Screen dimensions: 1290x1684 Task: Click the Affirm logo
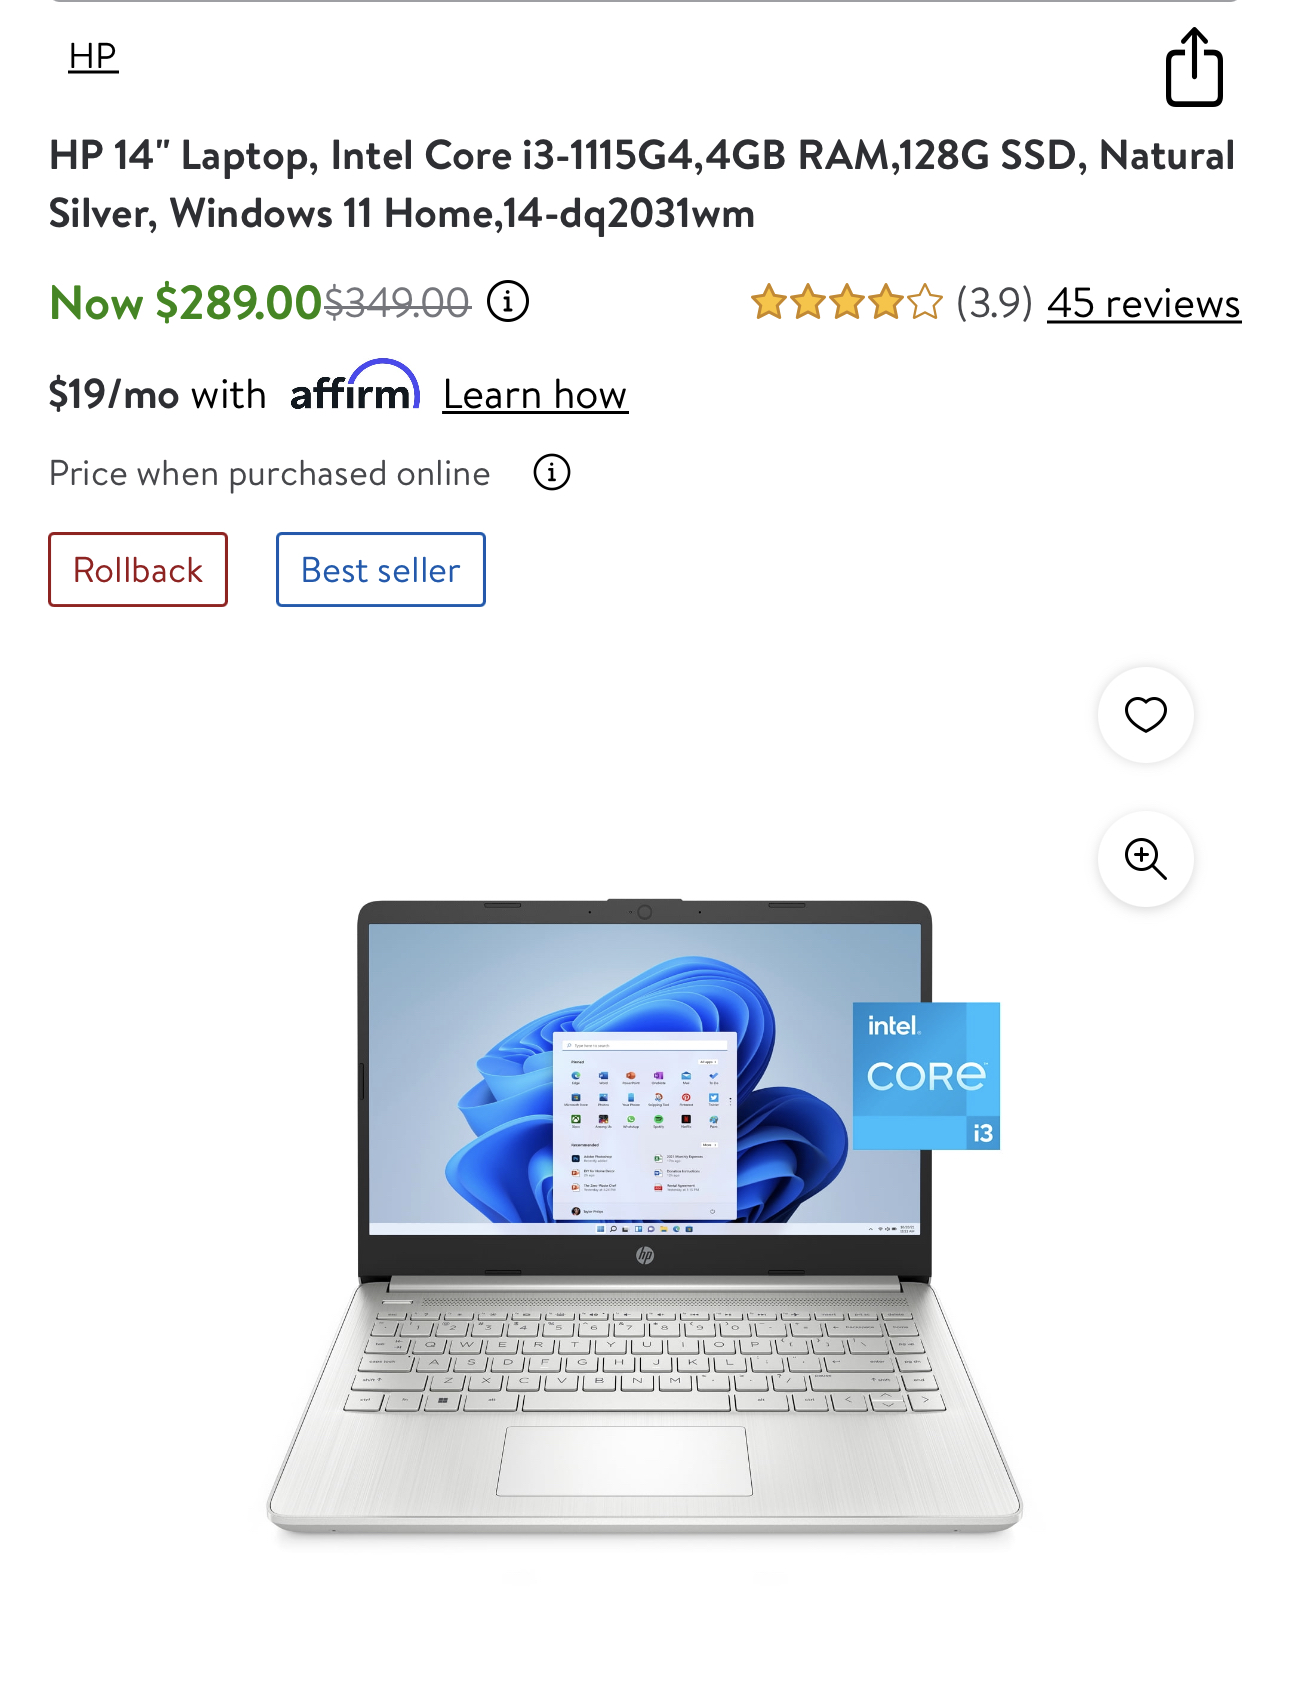[x=355, y=386]
